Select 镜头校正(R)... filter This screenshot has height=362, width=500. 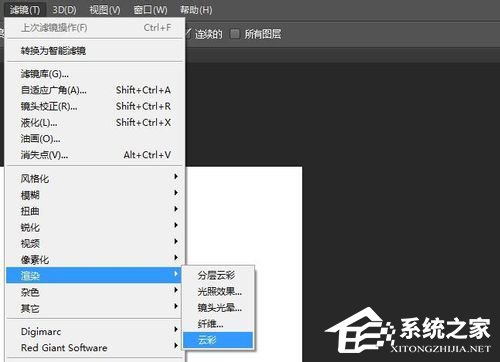pos(95,106)
